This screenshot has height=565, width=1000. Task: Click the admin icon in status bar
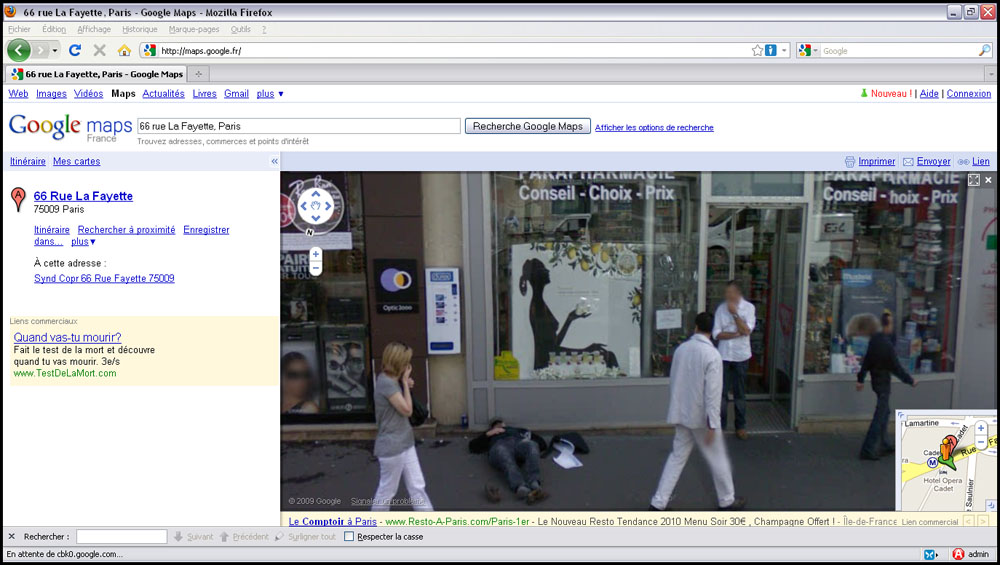click(958, 554)
